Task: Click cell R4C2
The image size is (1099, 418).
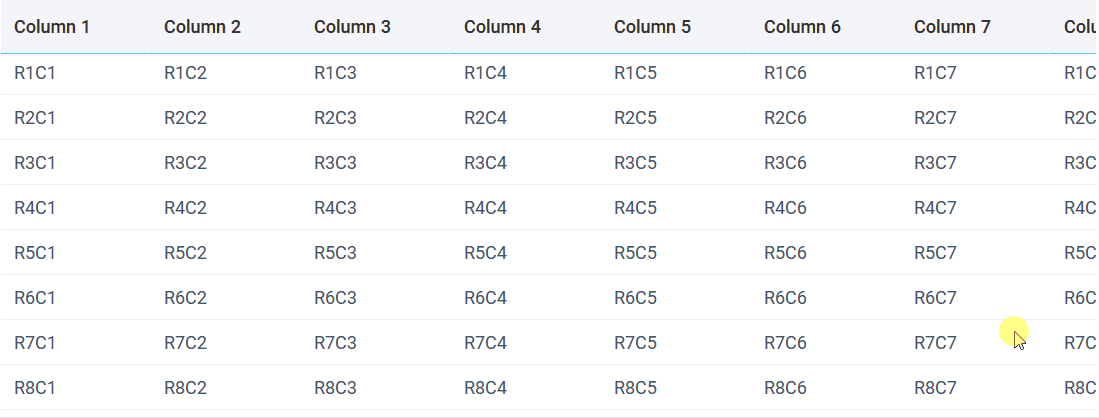Action: [185, 207]
